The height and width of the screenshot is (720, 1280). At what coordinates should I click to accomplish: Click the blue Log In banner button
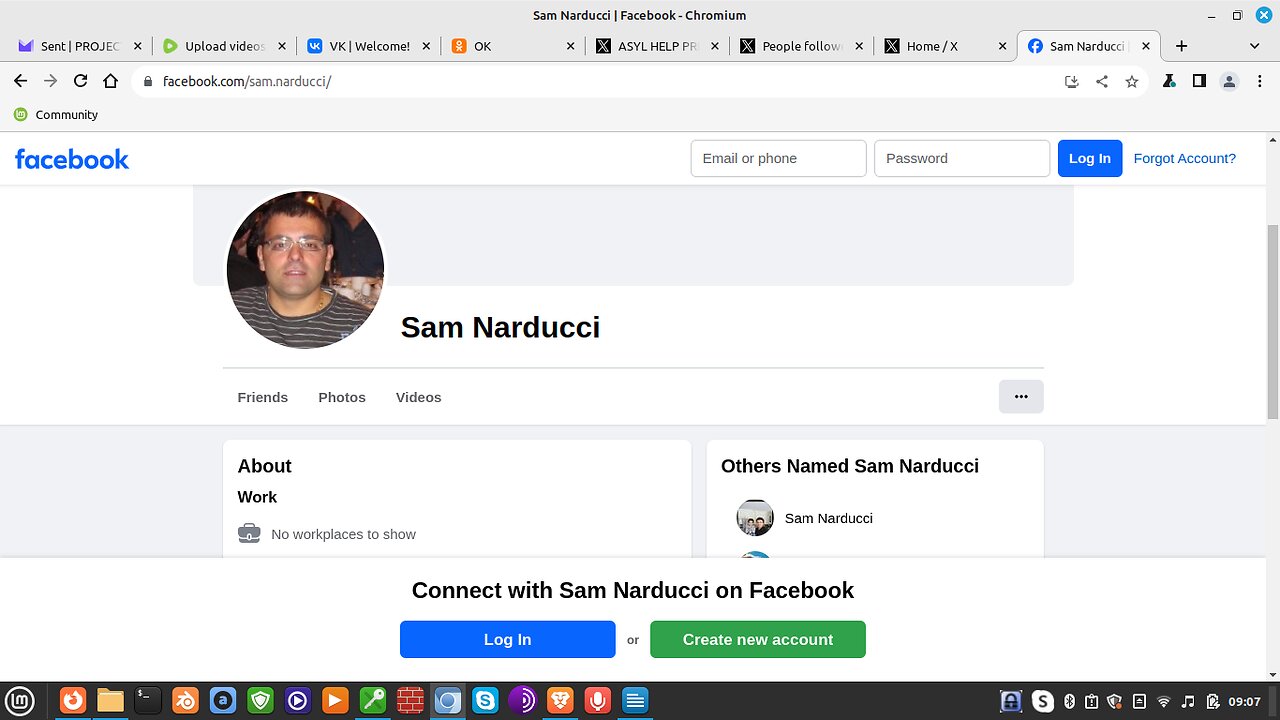[507, 640]
